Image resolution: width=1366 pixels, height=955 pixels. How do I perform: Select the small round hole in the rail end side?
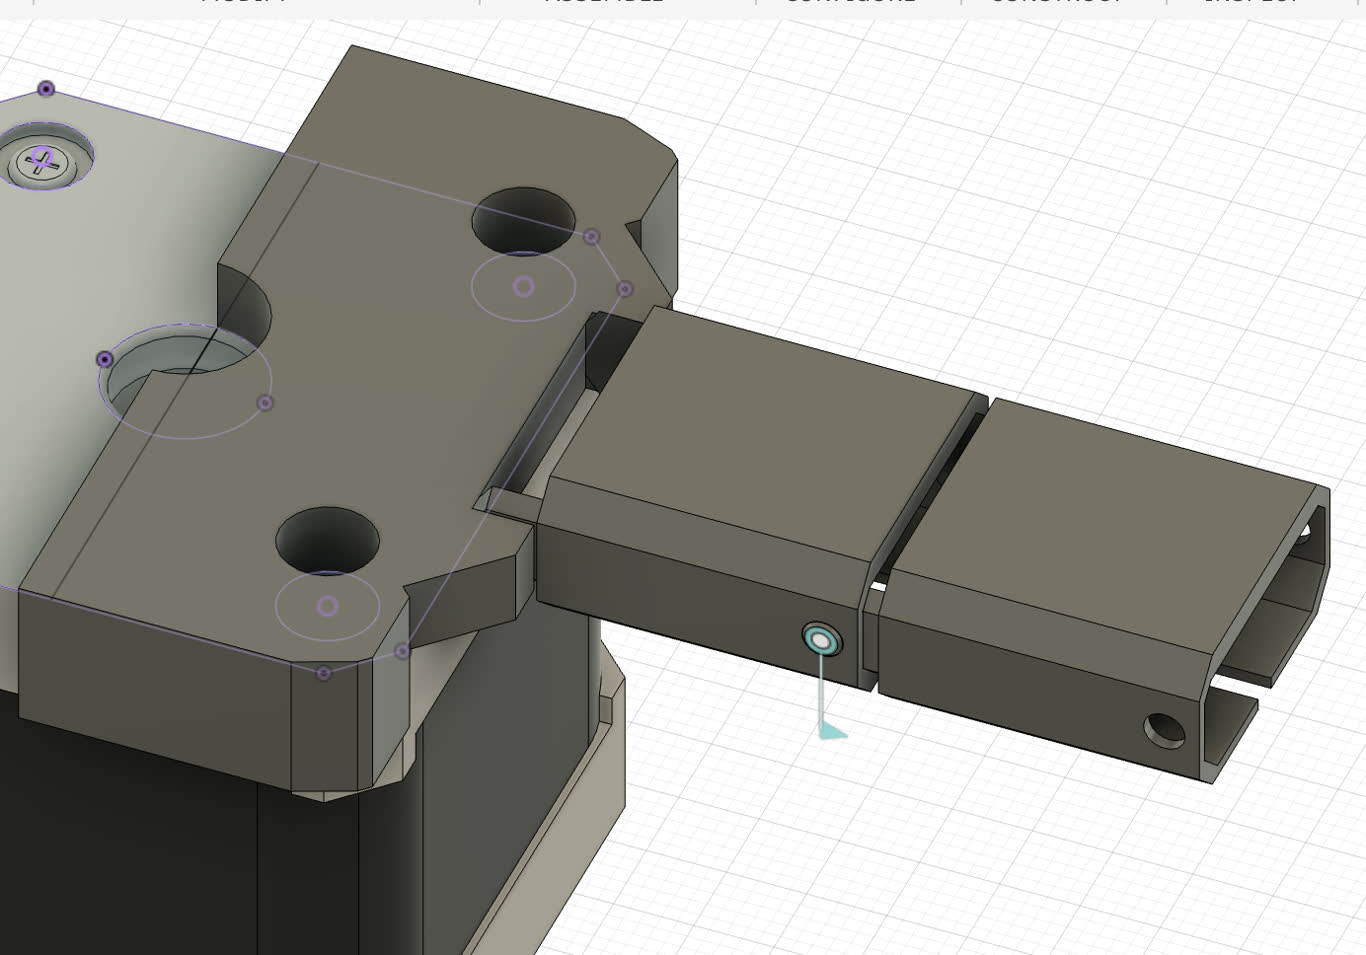(1164, 731)
